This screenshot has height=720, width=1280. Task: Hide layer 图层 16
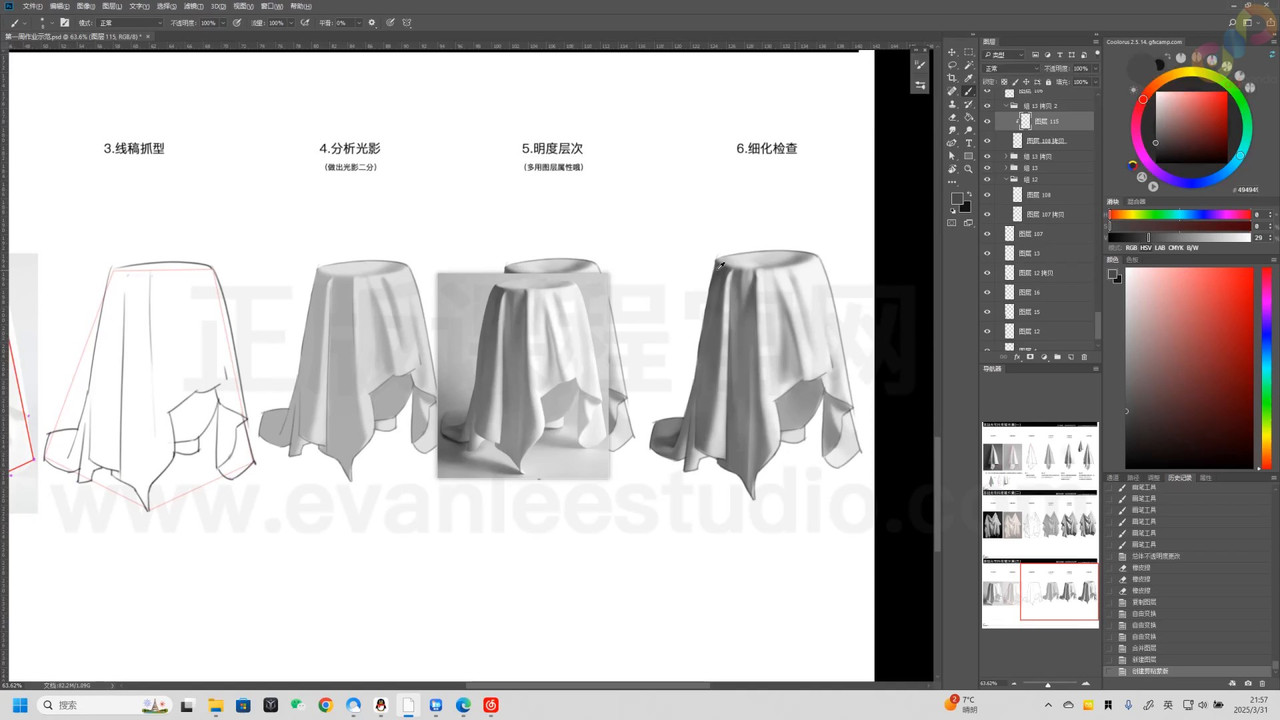987,292
